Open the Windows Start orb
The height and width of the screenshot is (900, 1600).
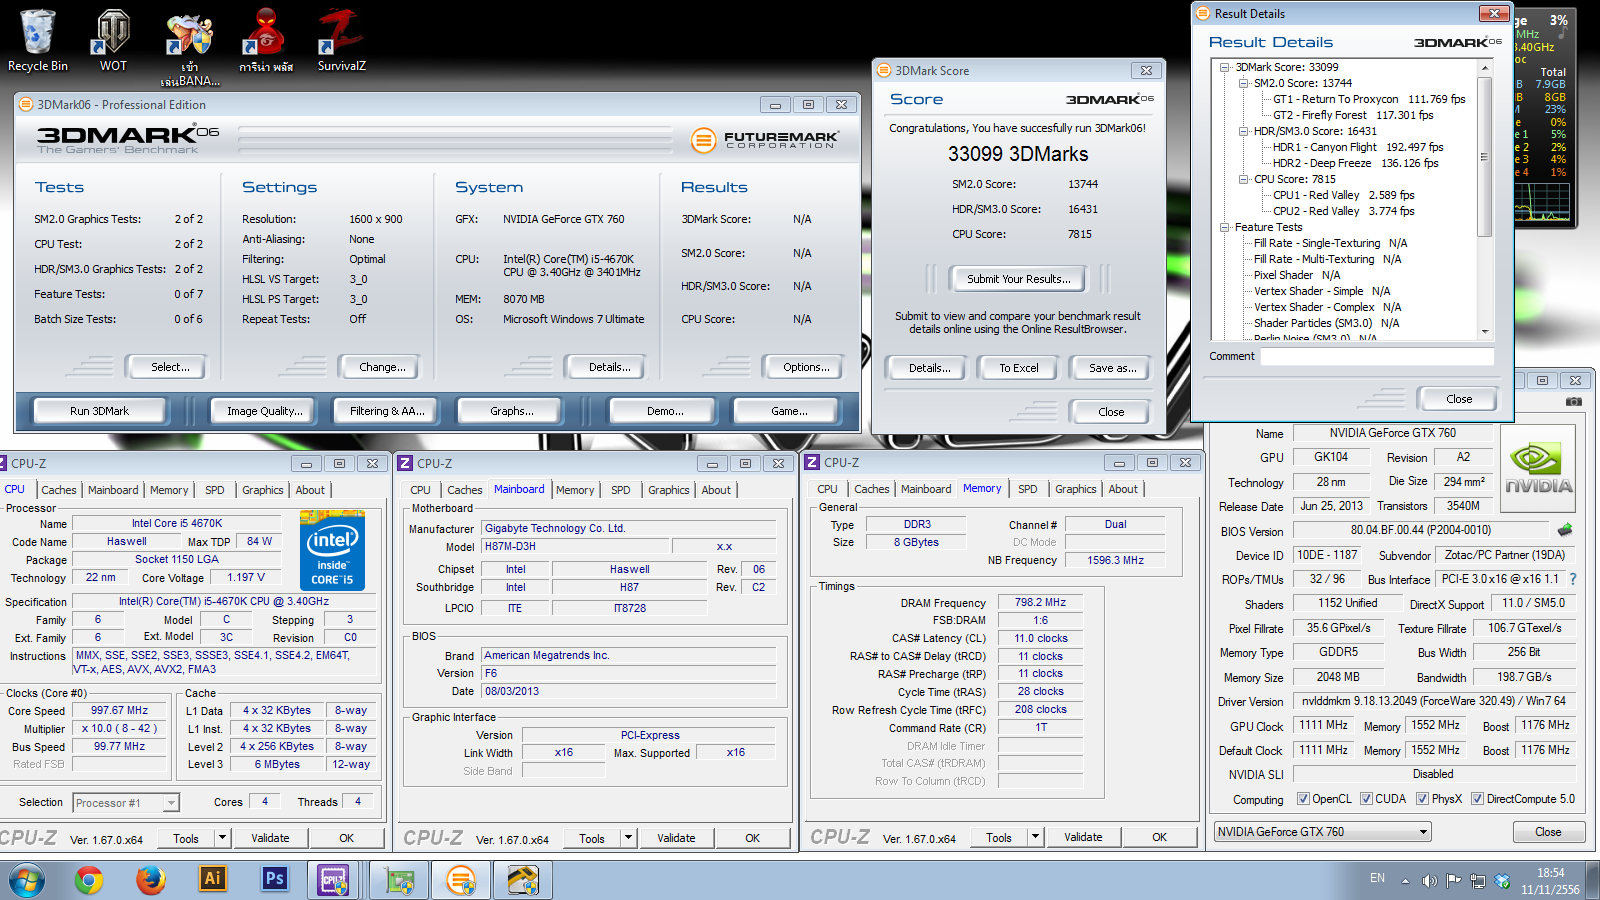[x=27, y=880]
